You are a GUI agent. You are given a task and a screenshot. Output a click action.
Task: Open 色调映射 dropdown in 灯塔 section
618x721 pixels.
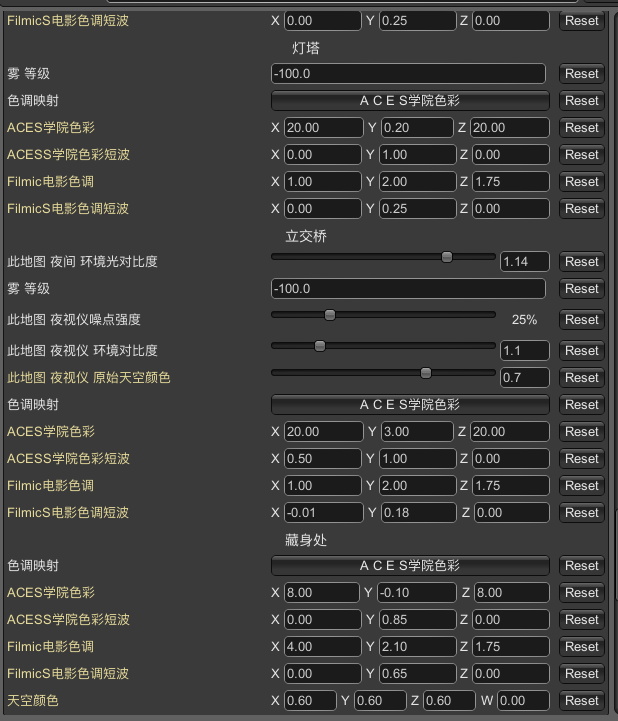tap(410, 101)
